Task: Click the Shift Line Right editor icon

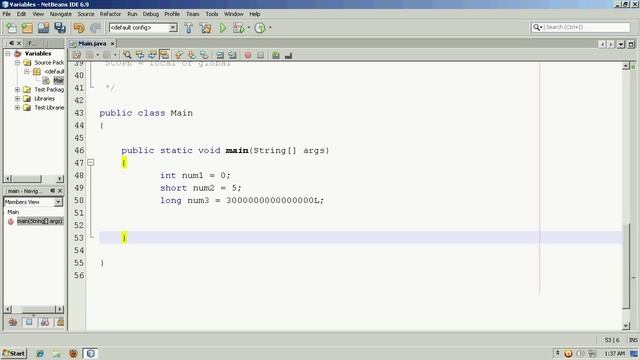Action: click(x=232, y=55)
